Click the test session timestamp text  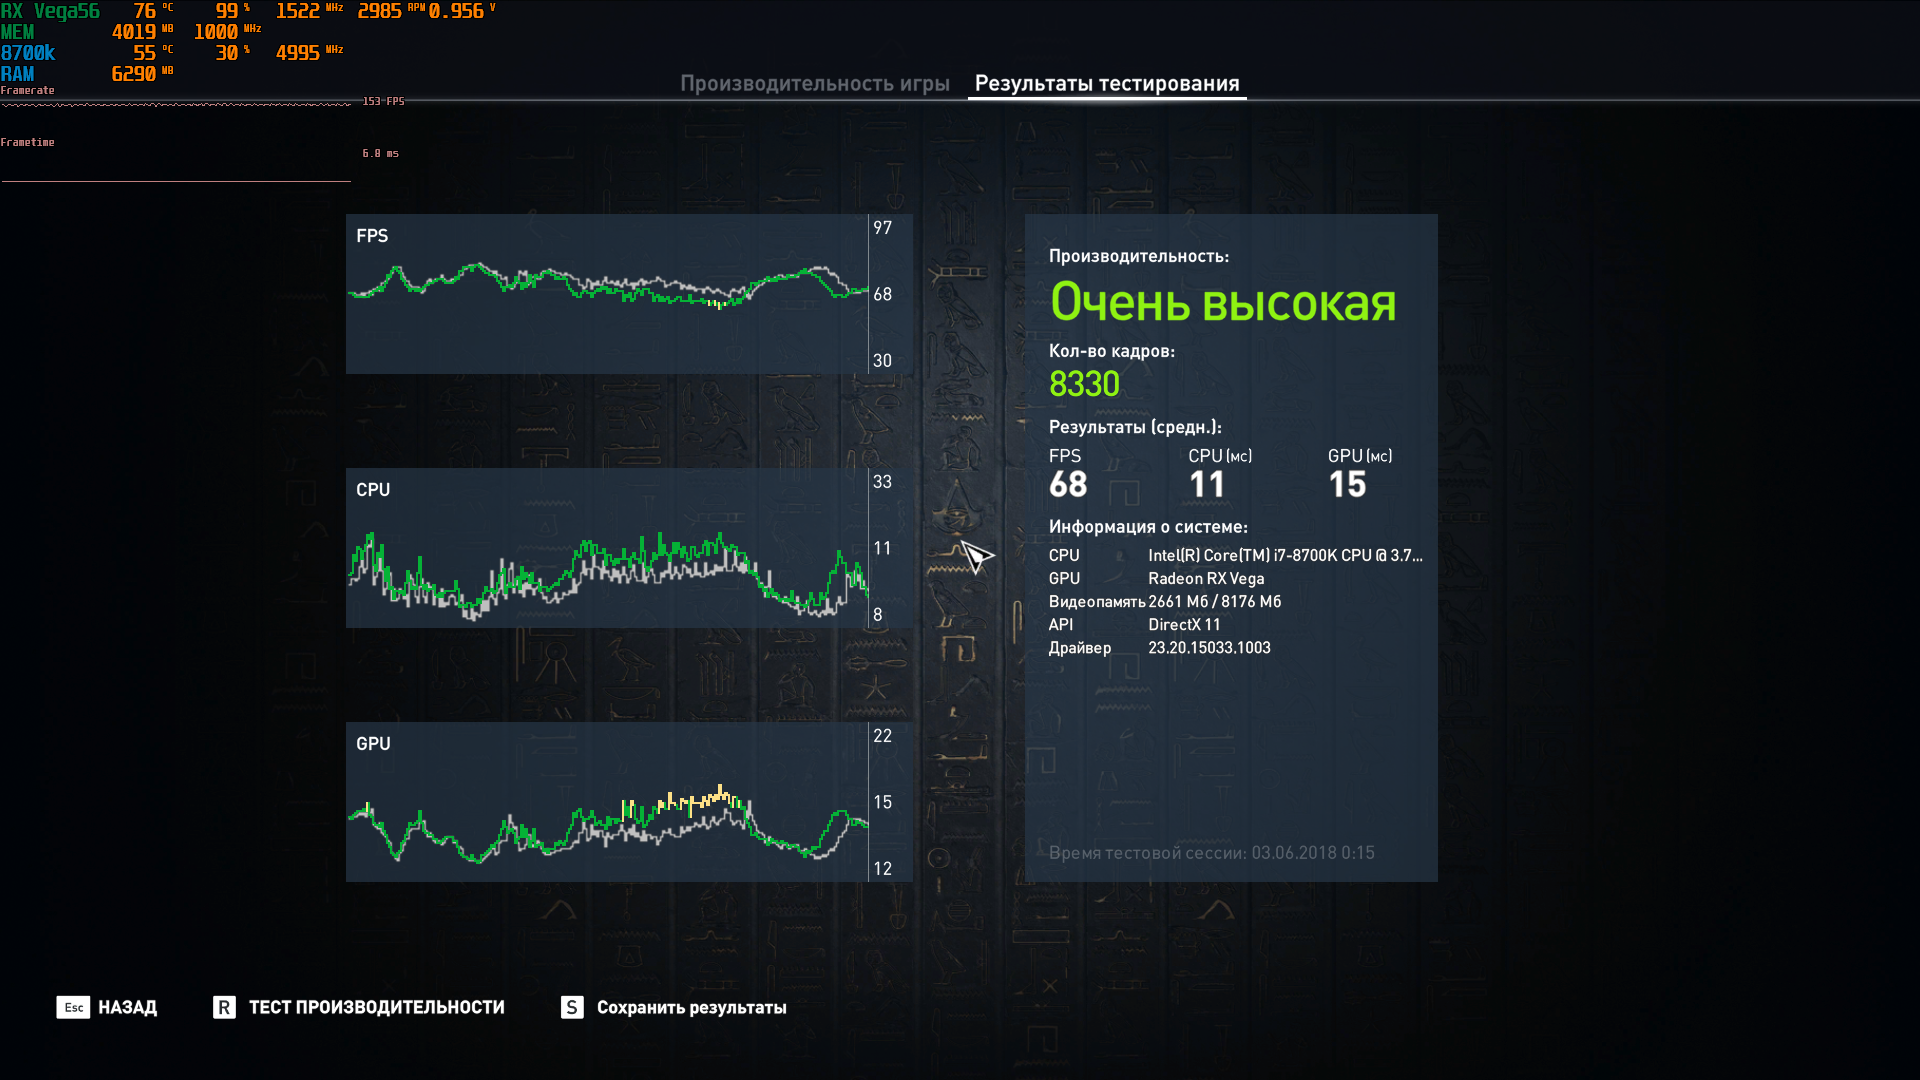click(1211, 853)
